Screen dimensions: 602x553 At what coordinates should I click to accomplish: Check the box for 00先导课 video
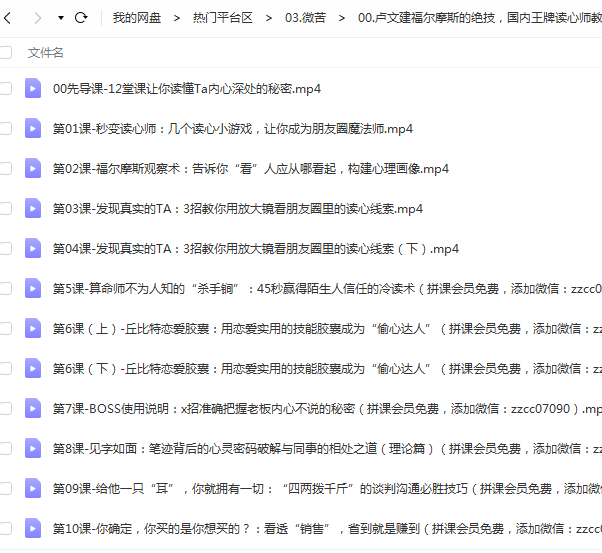5,89
